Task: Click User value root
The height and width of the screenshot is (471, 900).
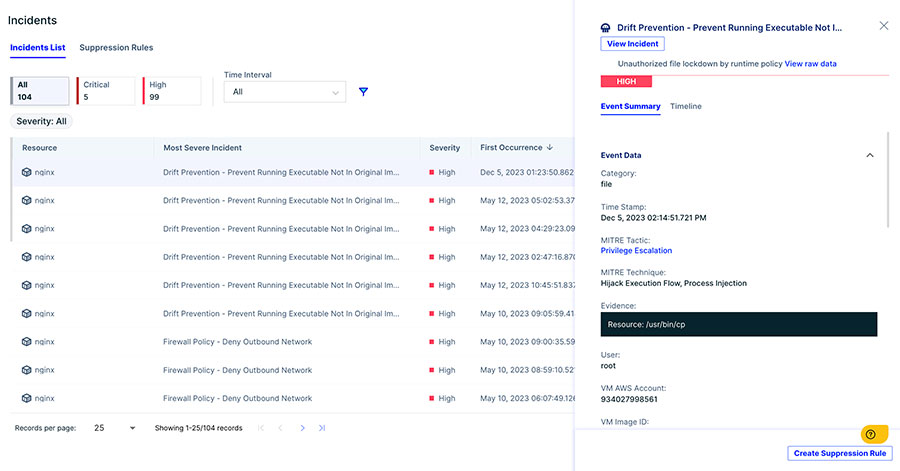Action: pyautogui.click(x=608, y=366)
